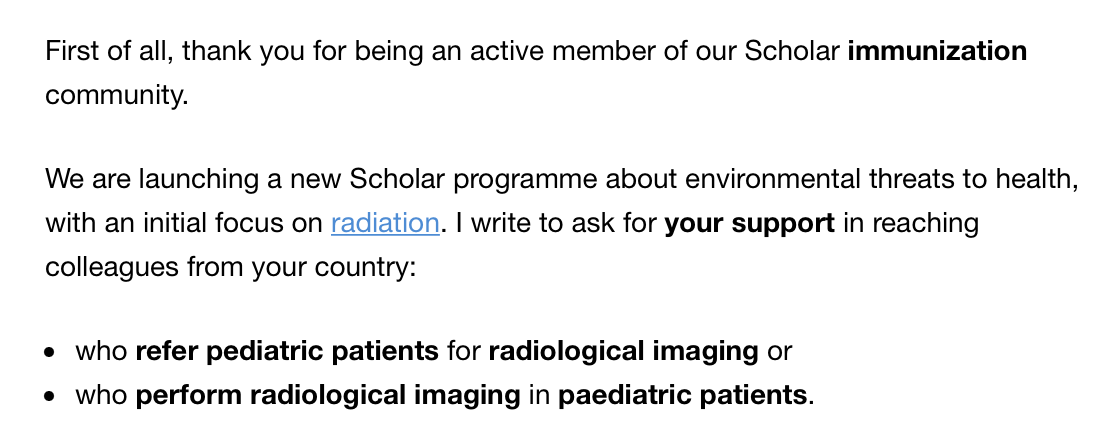The width and height of the screenshot is (1106, 438).
Task: Click bold phrase radiological imaging in first bullet
Action: 623,351
